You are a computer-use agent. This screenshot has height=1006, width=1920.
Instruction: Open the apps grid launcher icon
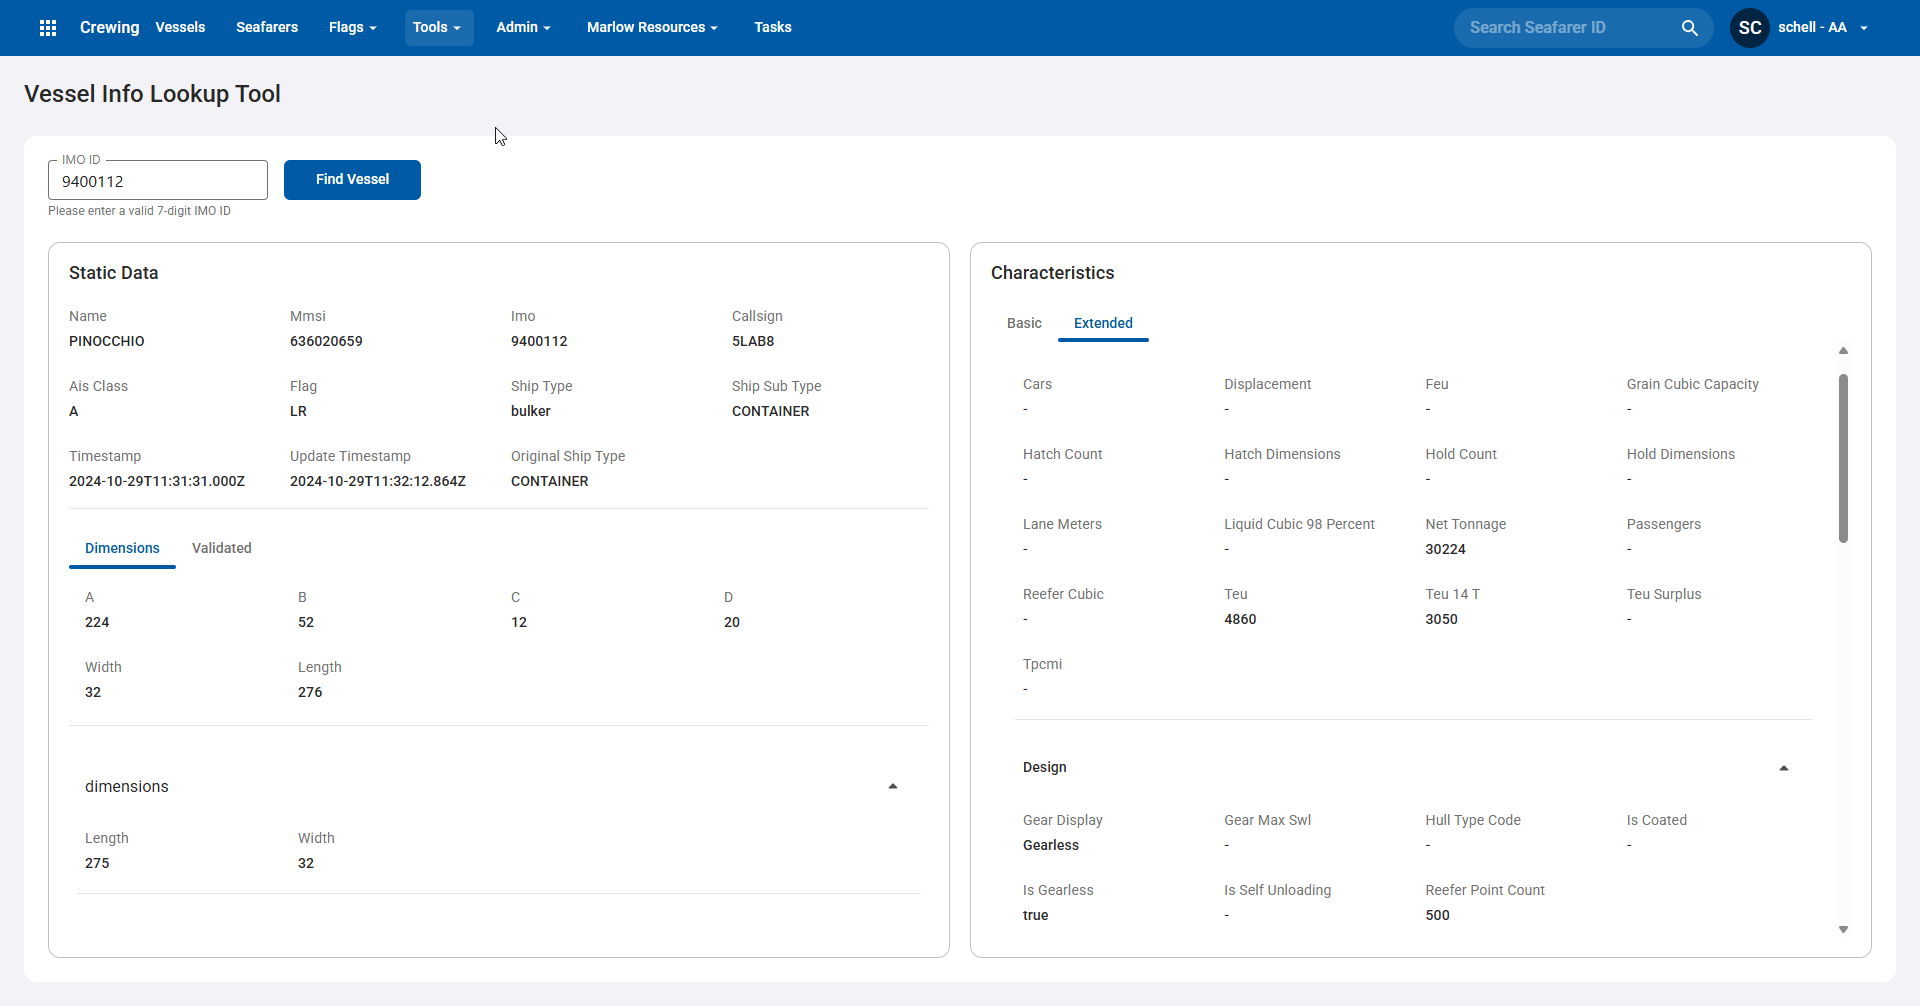pos(47,28)
